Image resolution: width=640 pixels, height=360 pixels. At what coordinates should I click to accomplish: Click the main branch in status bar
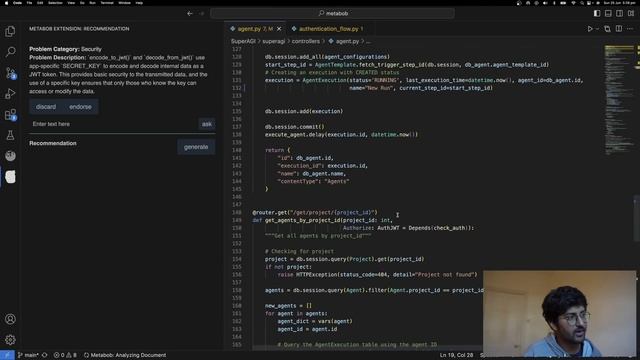[28, 355]
